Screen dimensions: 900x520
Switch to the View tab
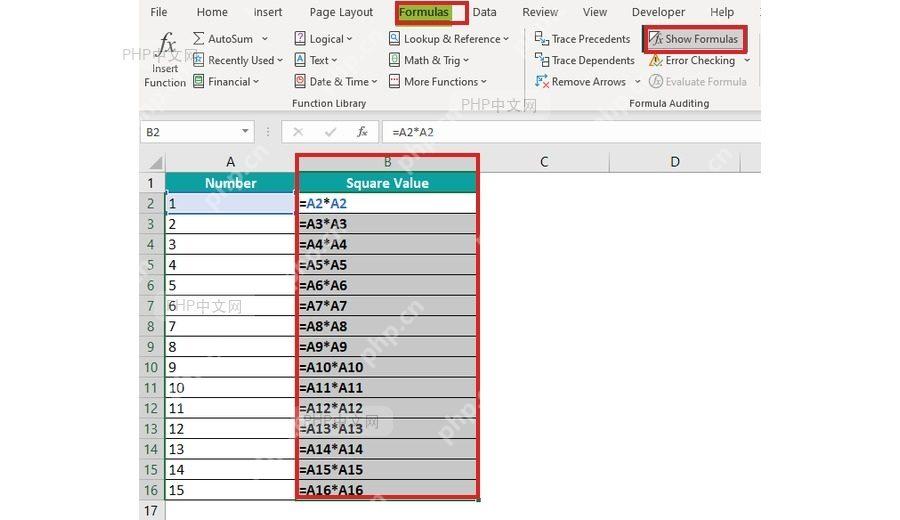595,11
